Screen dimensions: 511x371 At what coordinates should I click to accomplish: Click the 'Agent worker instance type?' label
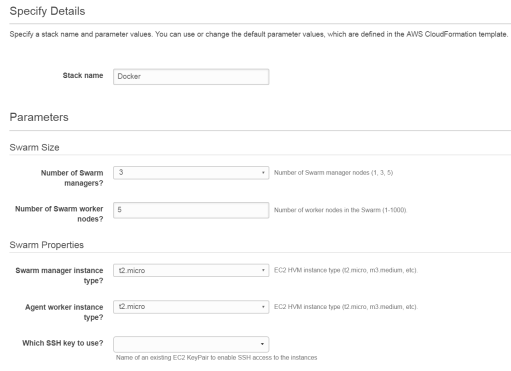point(64,312)
